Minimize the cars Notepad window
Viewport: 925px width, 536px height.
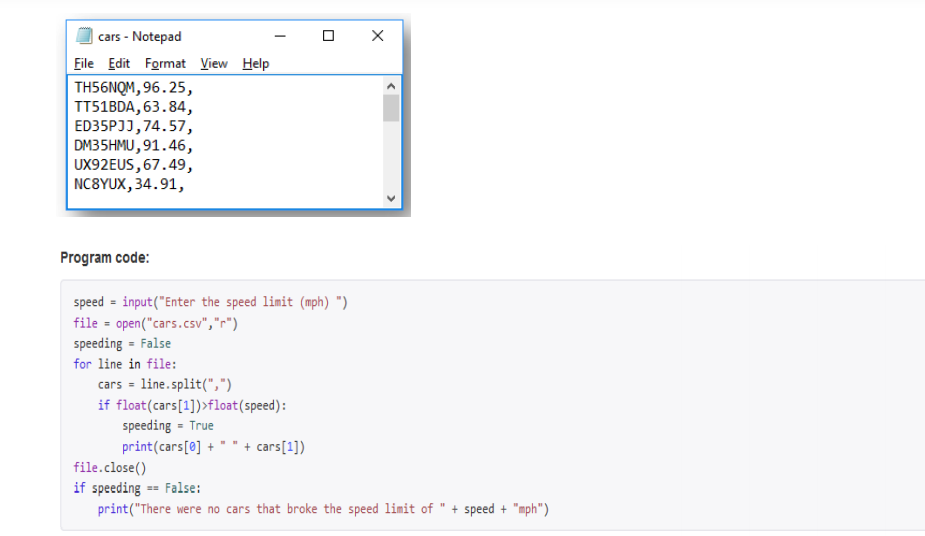click(280, 36)
